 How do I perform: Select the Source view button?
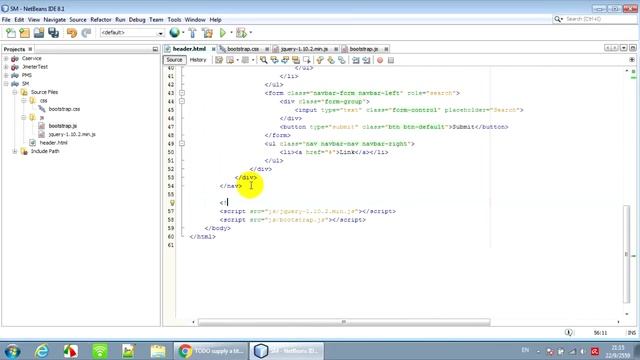pyautogui.click(x=174, y=60)
